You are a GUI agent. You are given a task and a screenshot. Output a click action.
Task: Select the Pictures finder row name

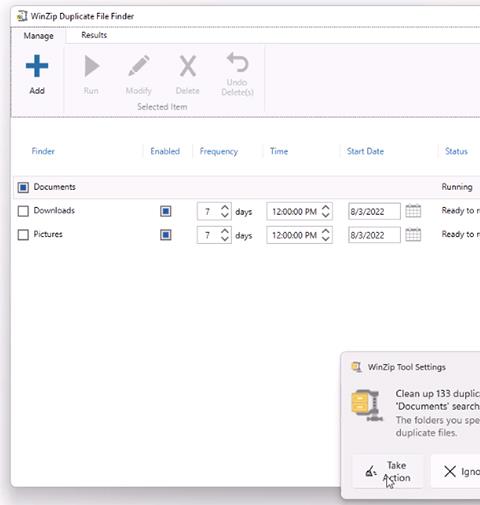(48, 234)
